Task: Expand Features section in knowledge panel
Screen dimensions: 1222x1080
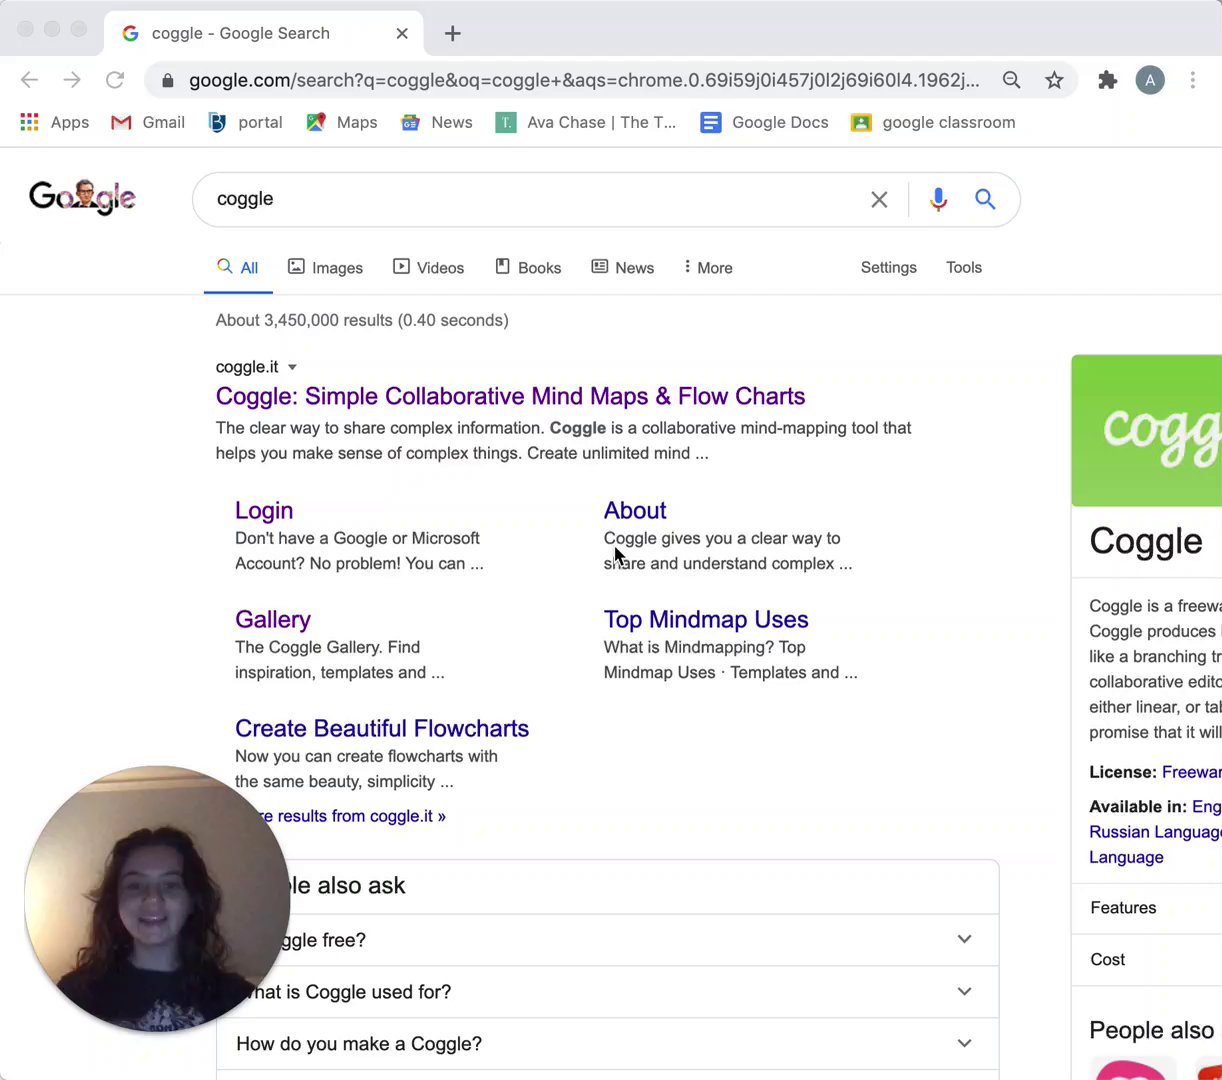Action: 1147,908
